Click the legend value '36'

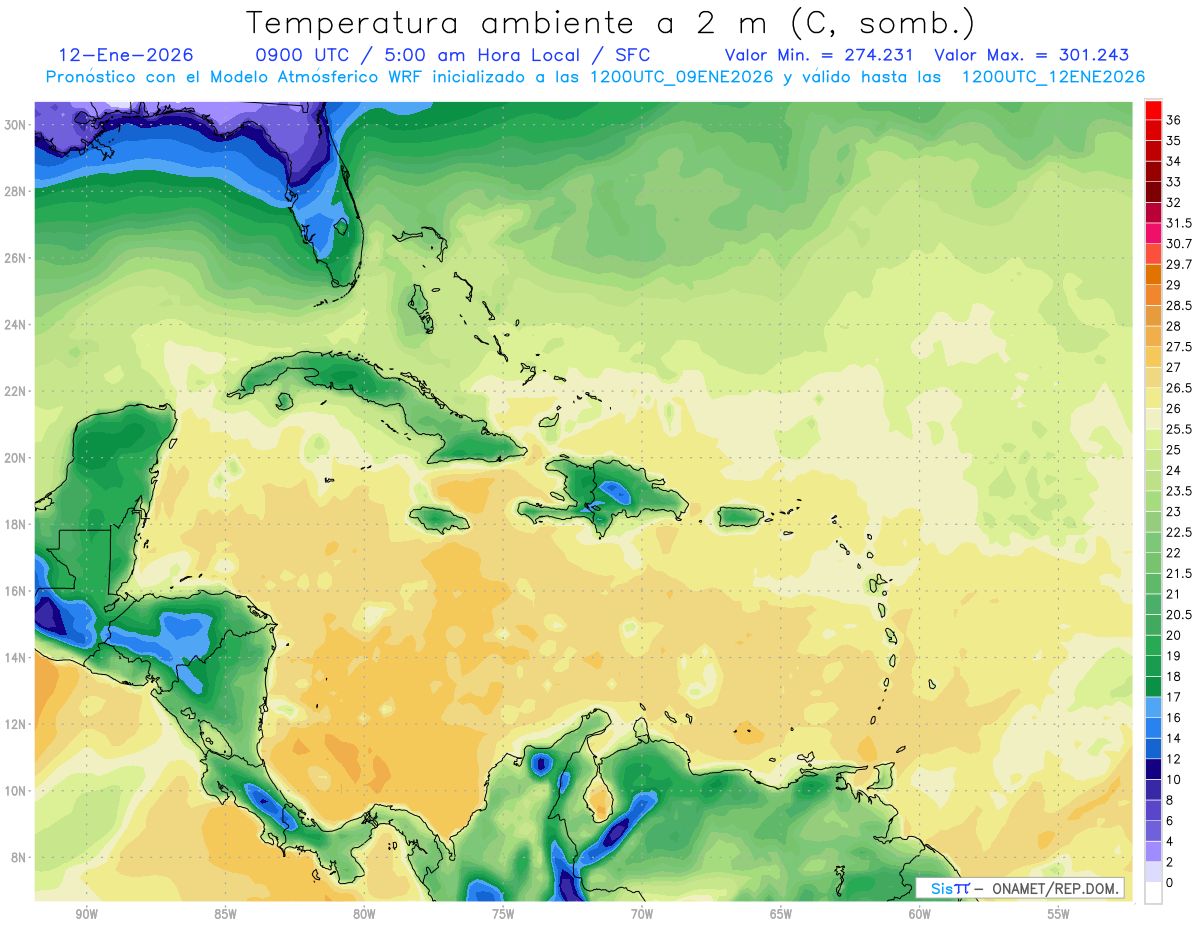point(1174,120)
